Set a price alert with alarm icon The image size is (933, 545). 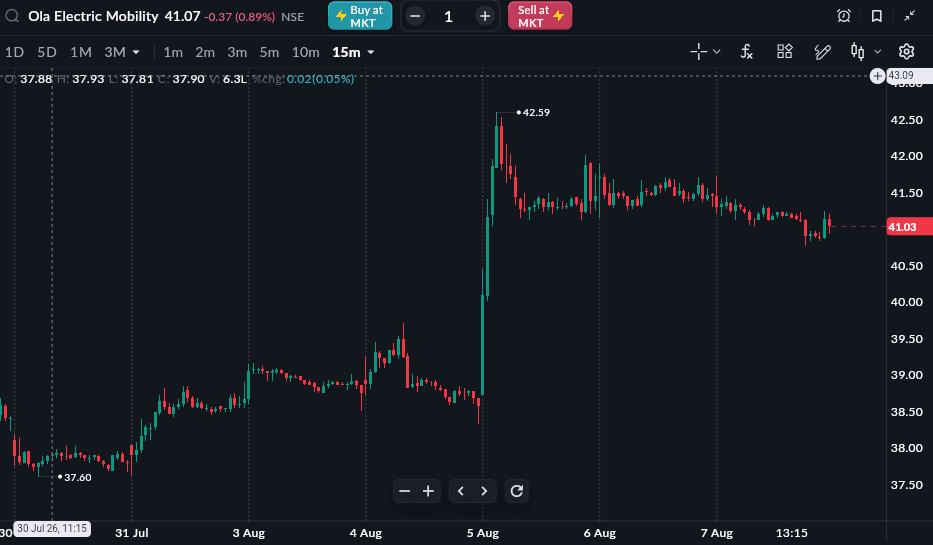pyautogui.click(x=844, y=16)
